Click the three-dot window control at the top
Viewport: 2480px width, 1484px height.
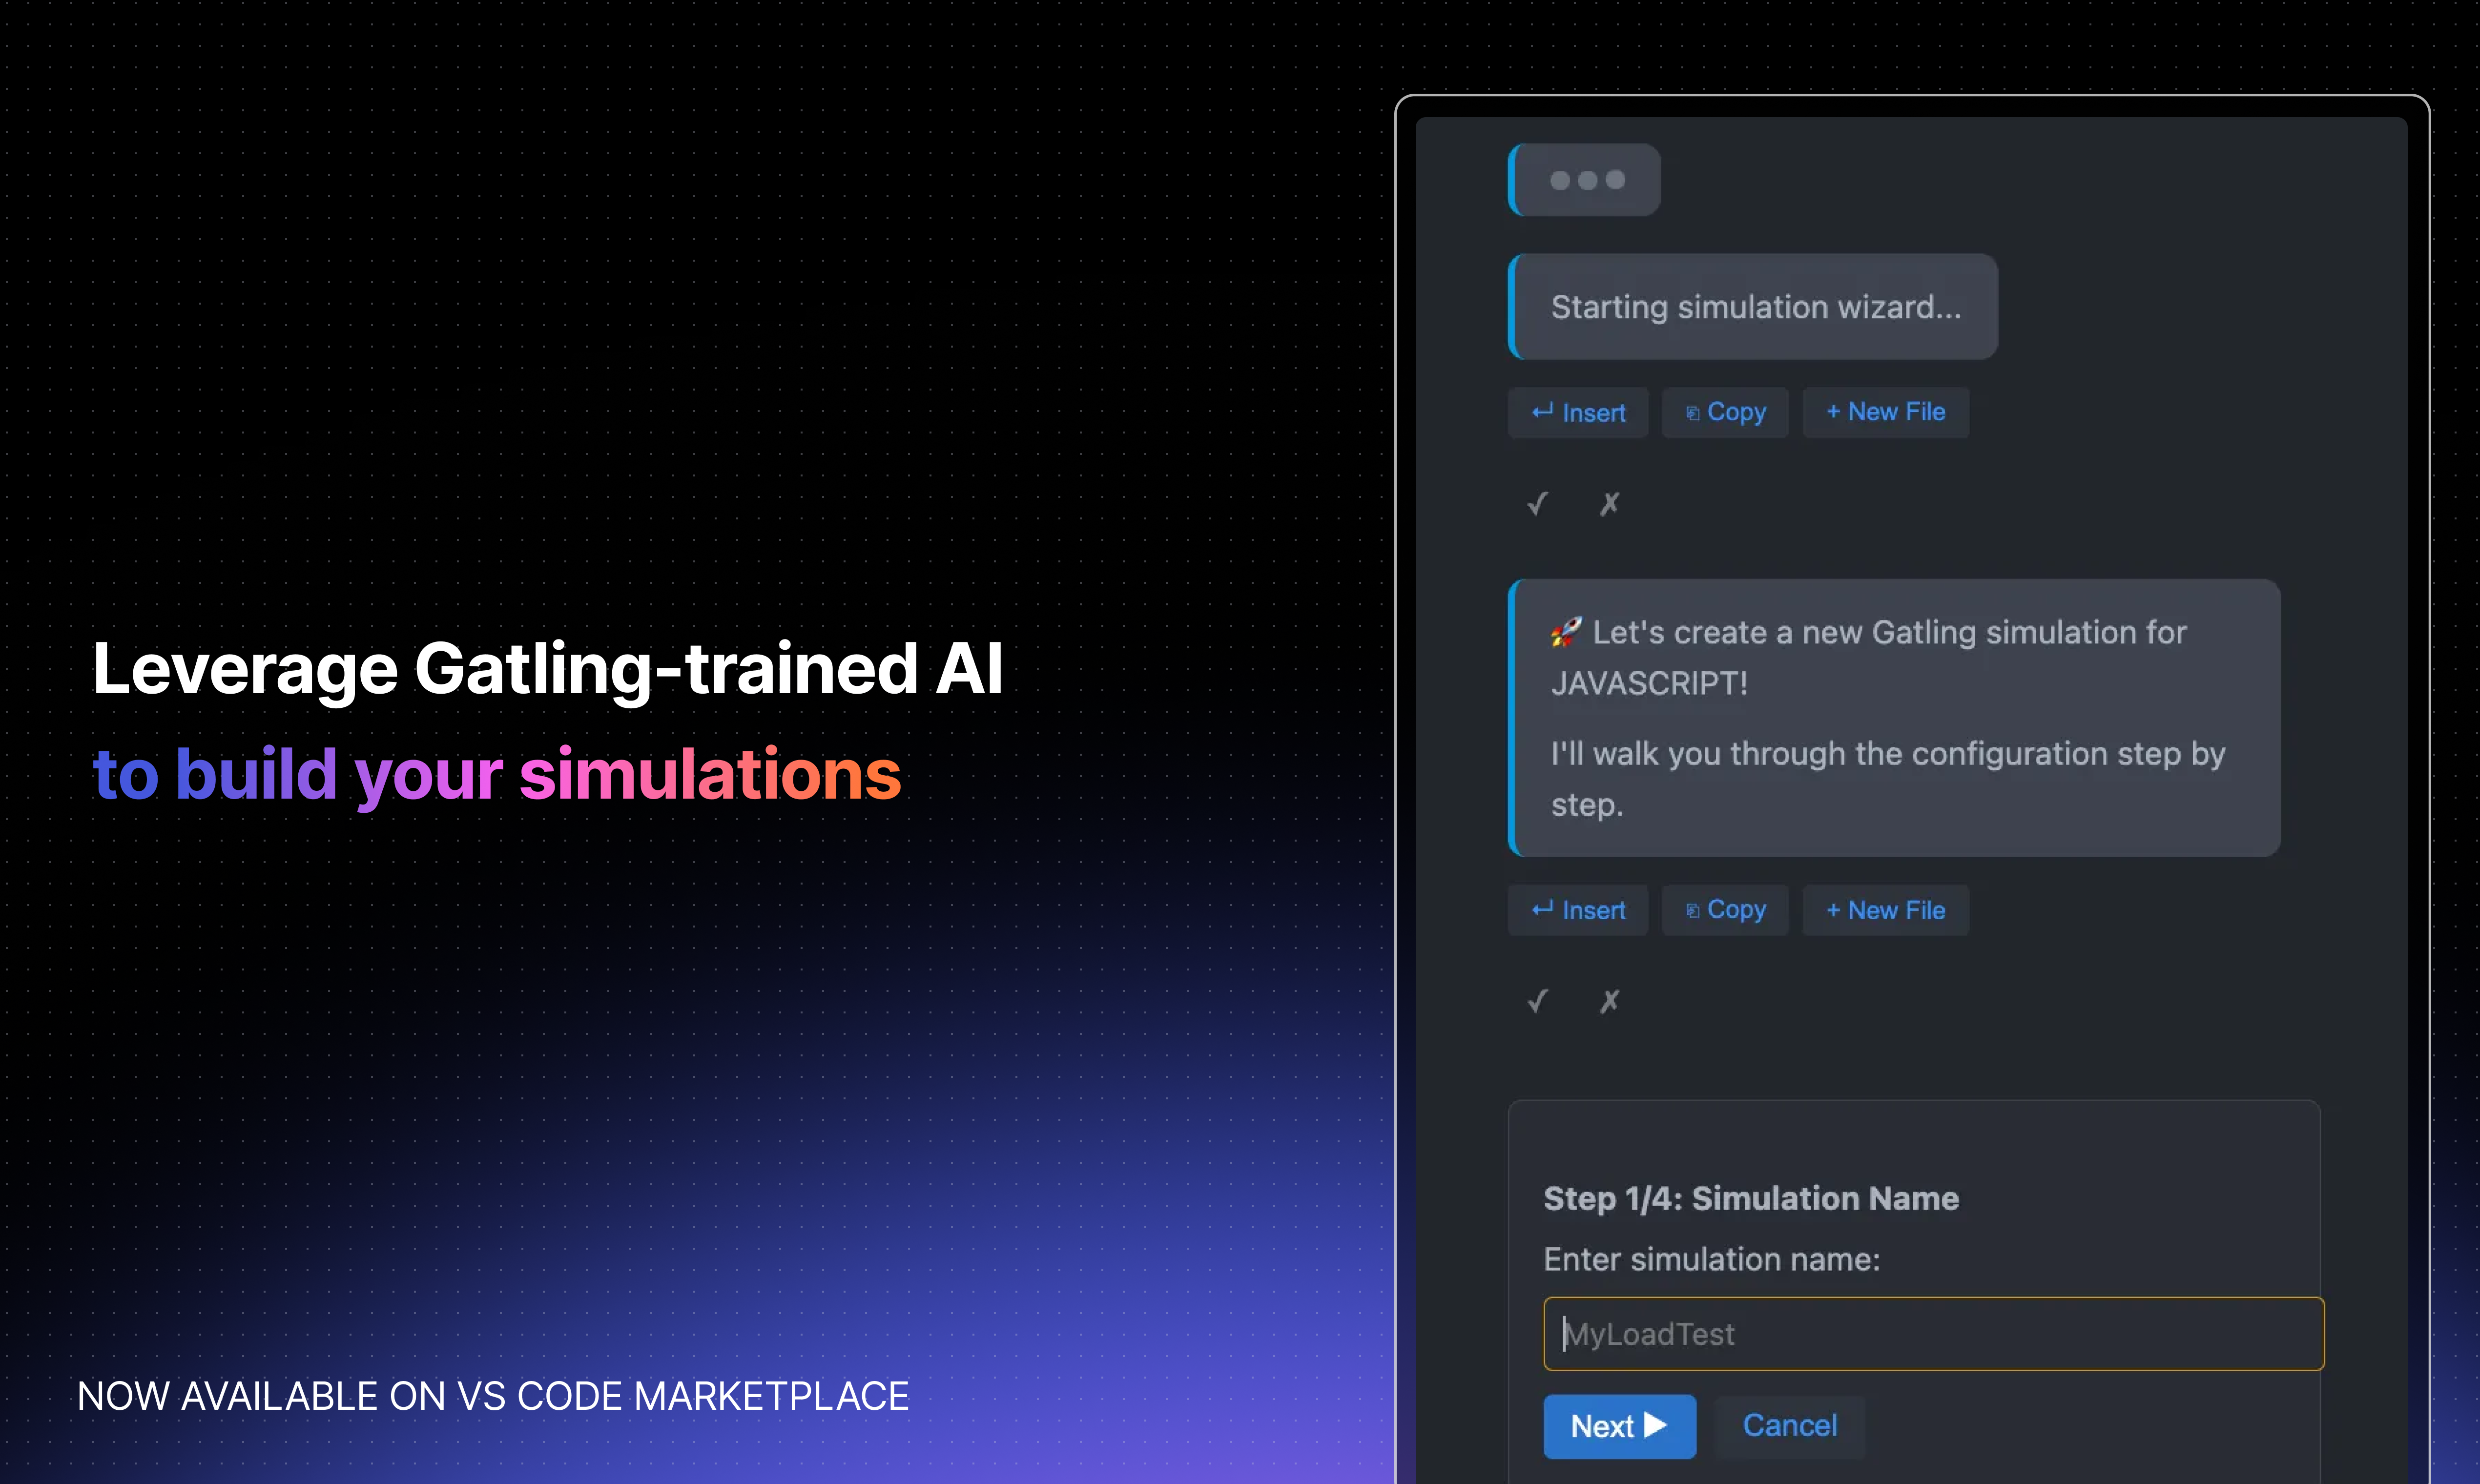[1586, 179]
